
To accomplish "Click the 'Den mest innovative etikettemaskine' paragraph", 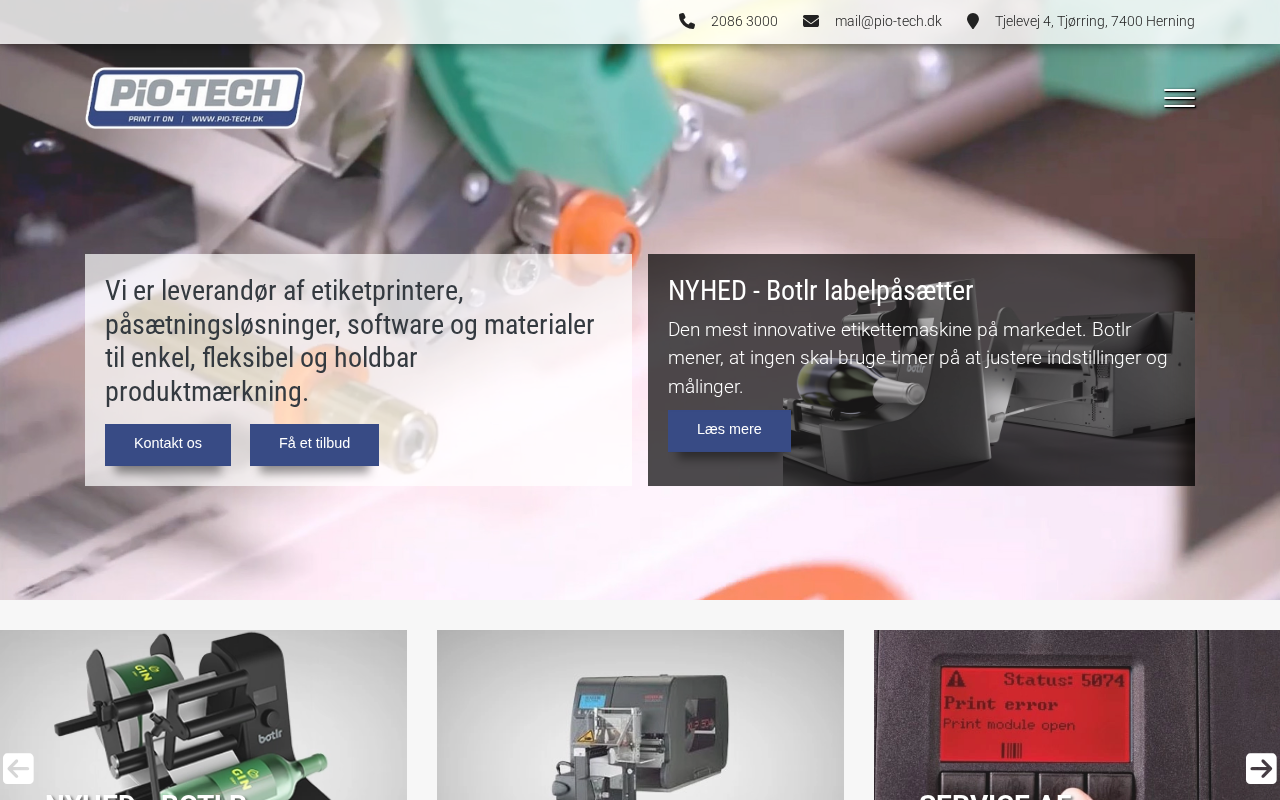I will 918,358.
